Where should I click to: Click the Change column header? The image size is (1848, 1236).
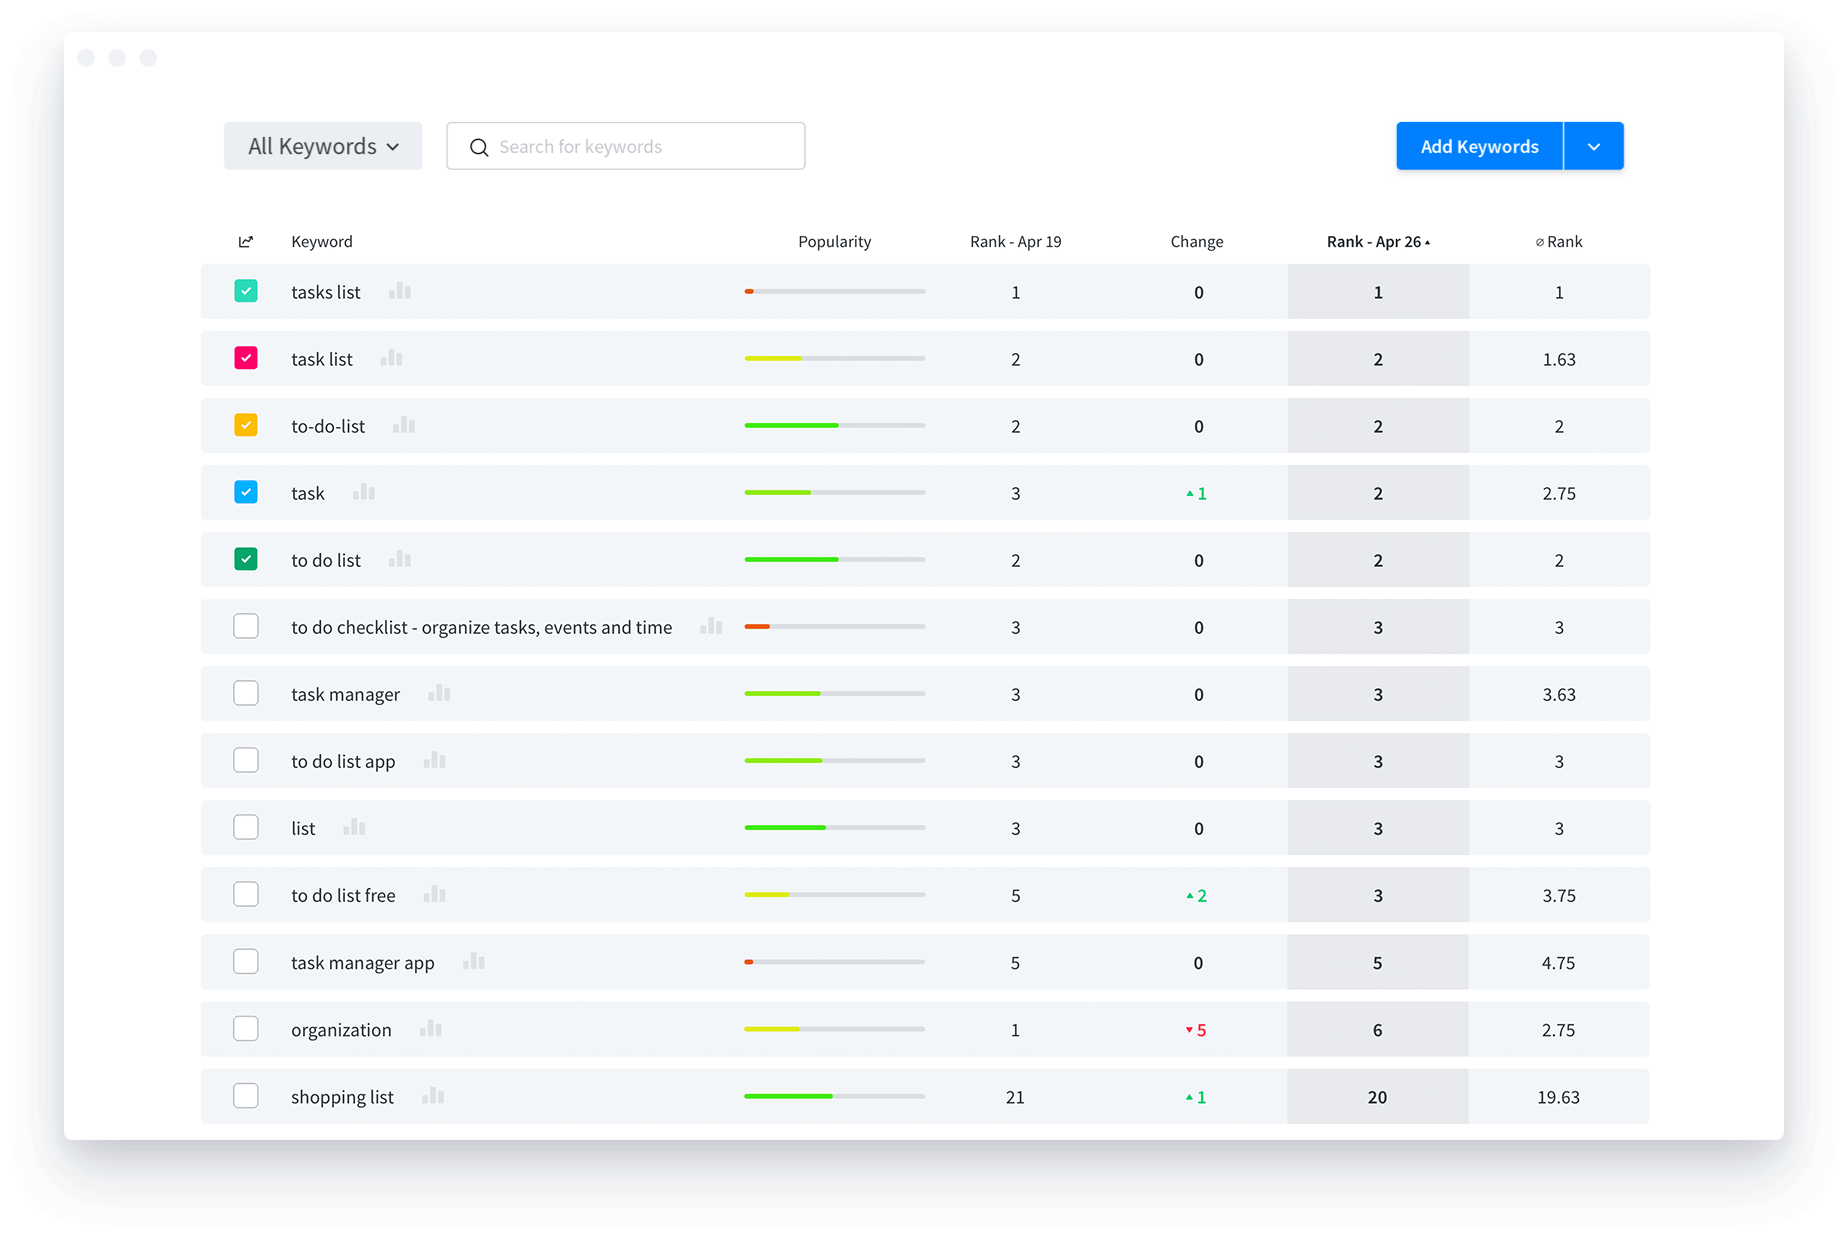click(1197, 242)
